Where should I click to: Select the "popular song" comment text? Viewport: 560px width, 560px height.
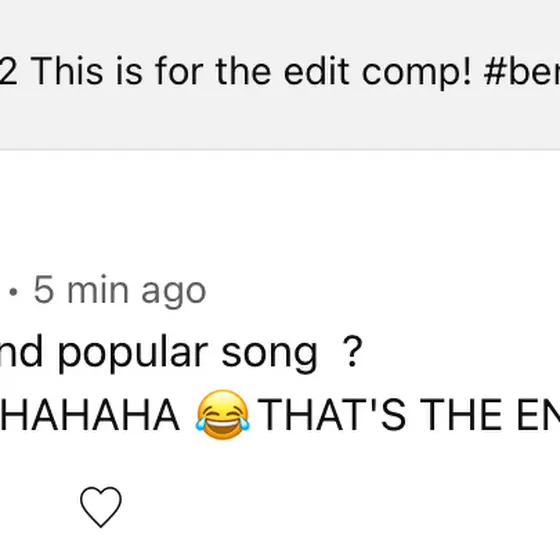click(x=187, y=353)
